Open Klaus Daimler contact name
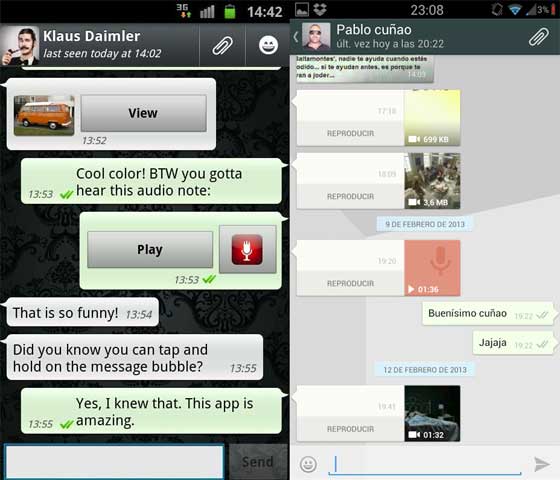 coord(91,36)
